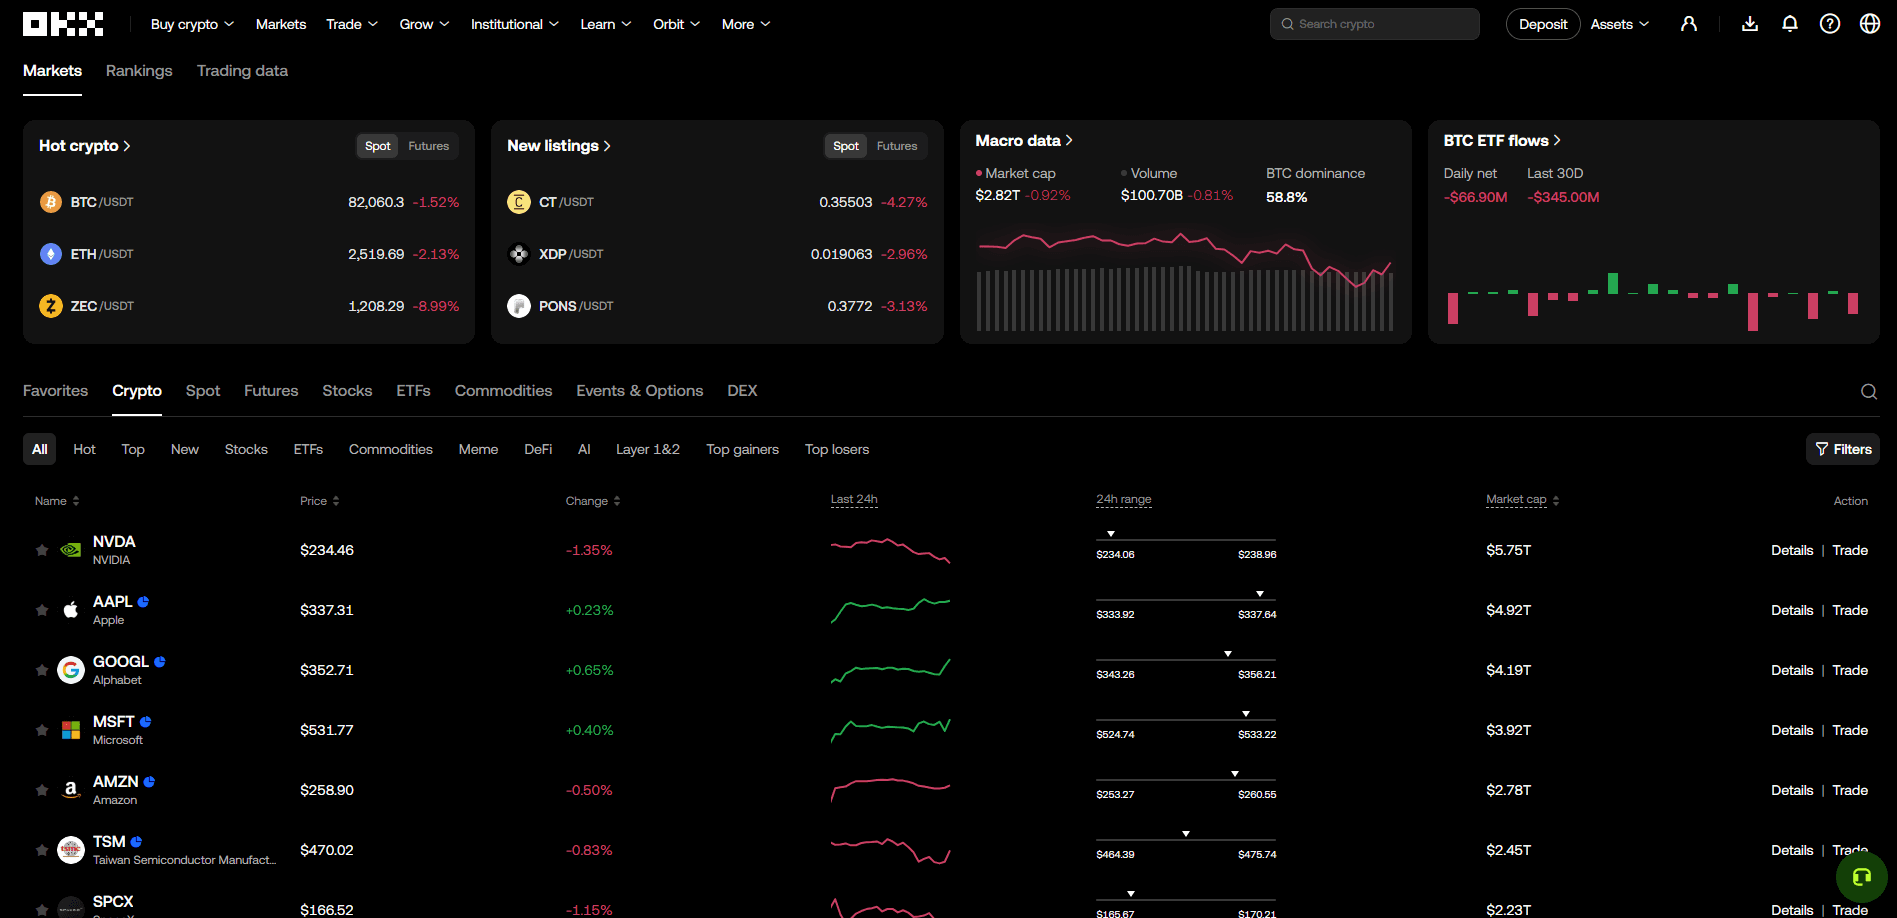Click the market table search magnifier icon
This screenshot has height=918, width=1897.
1869,392
